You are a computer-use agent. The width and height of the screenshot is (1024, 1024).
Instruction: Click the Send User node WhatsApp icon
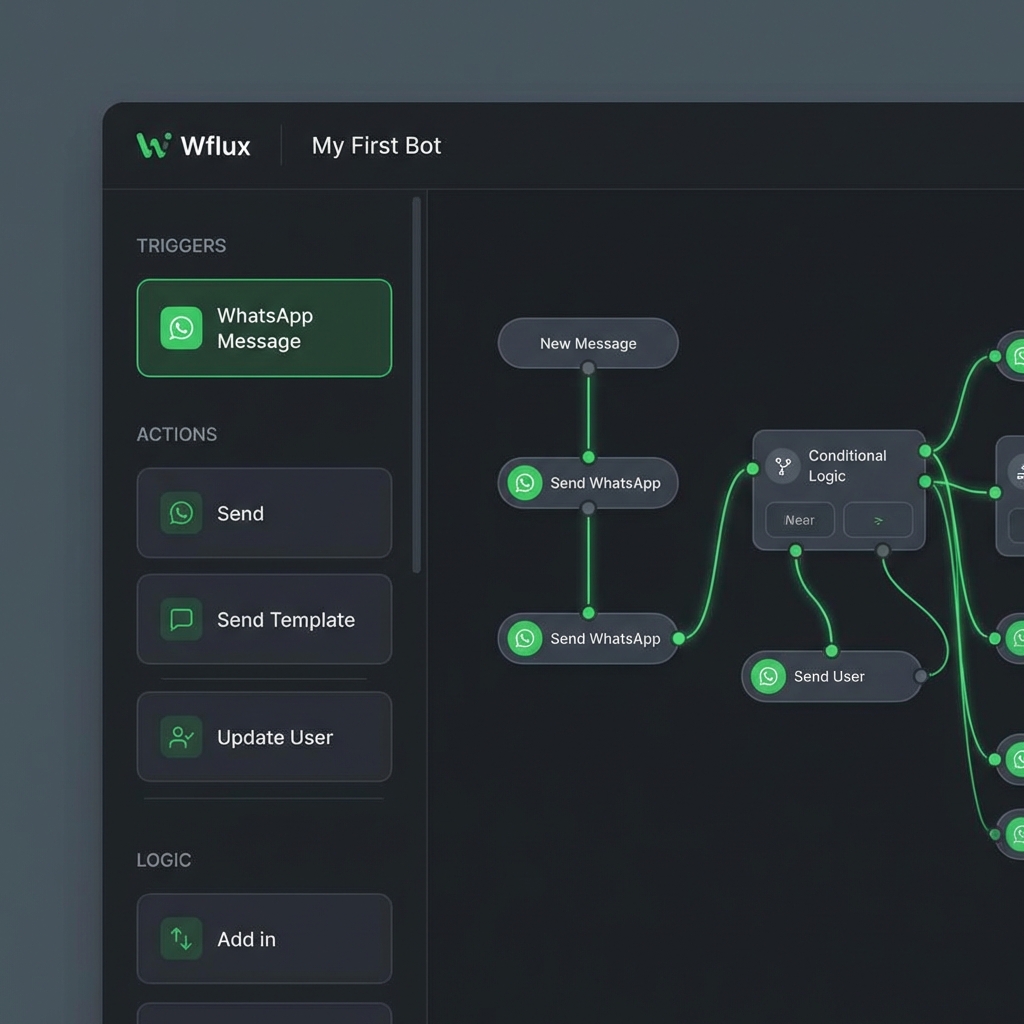pyautogui.click(x=768, y=676)
